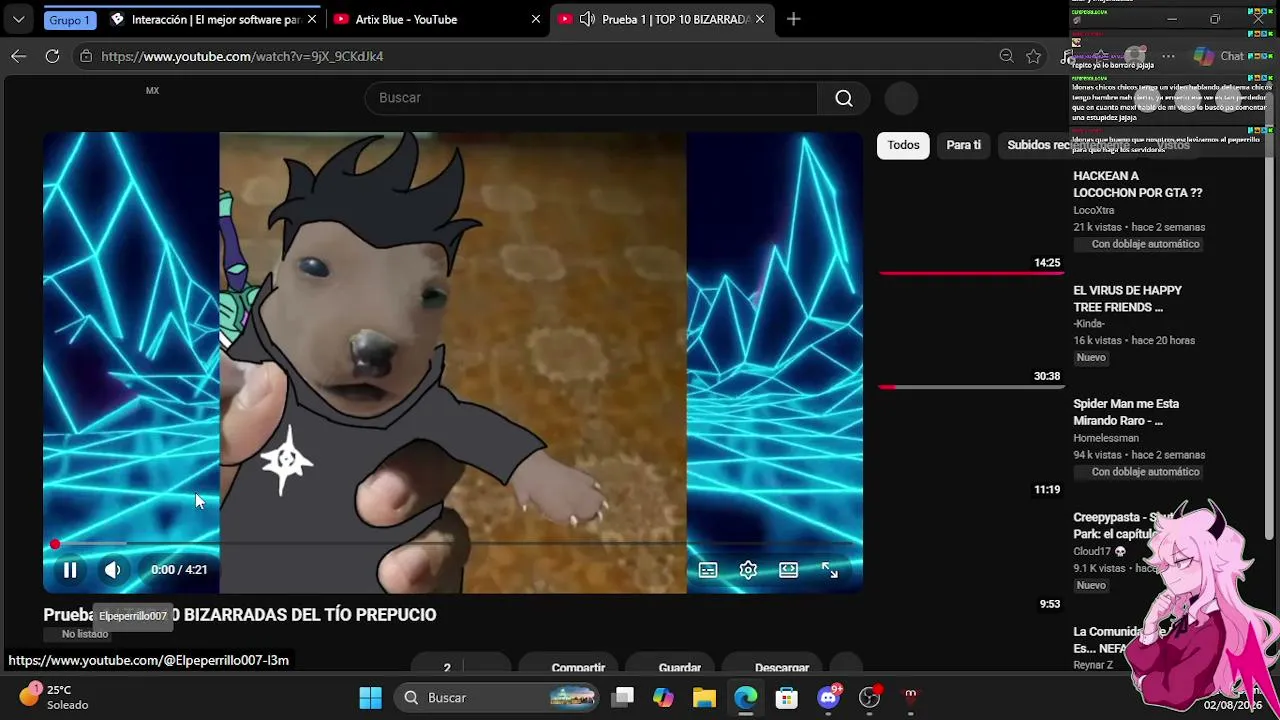1280x720 pixels.
Task: Open Discord from the taskbar
Action: coord(828,698)
